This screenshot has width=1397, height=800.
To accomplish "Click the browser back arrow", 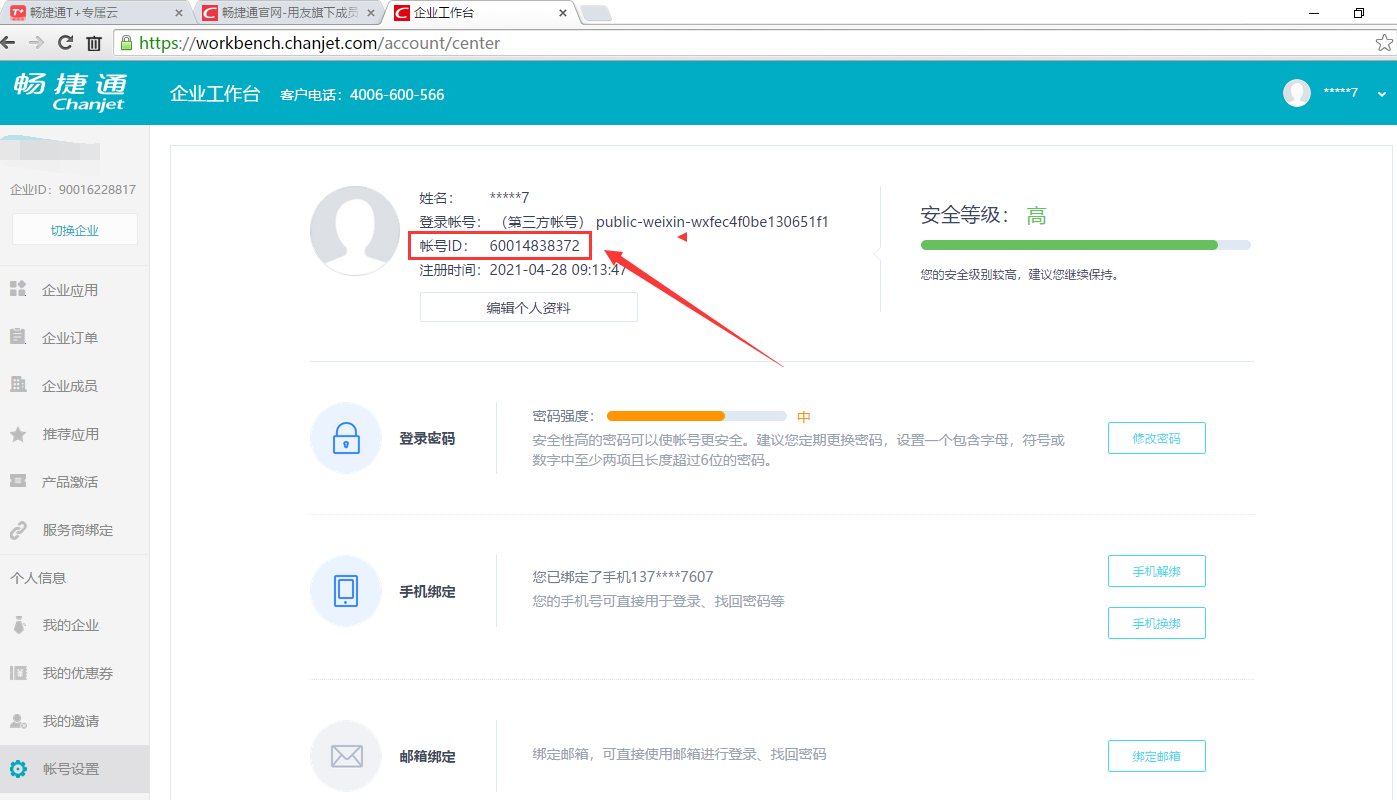I will click(9, 43).
